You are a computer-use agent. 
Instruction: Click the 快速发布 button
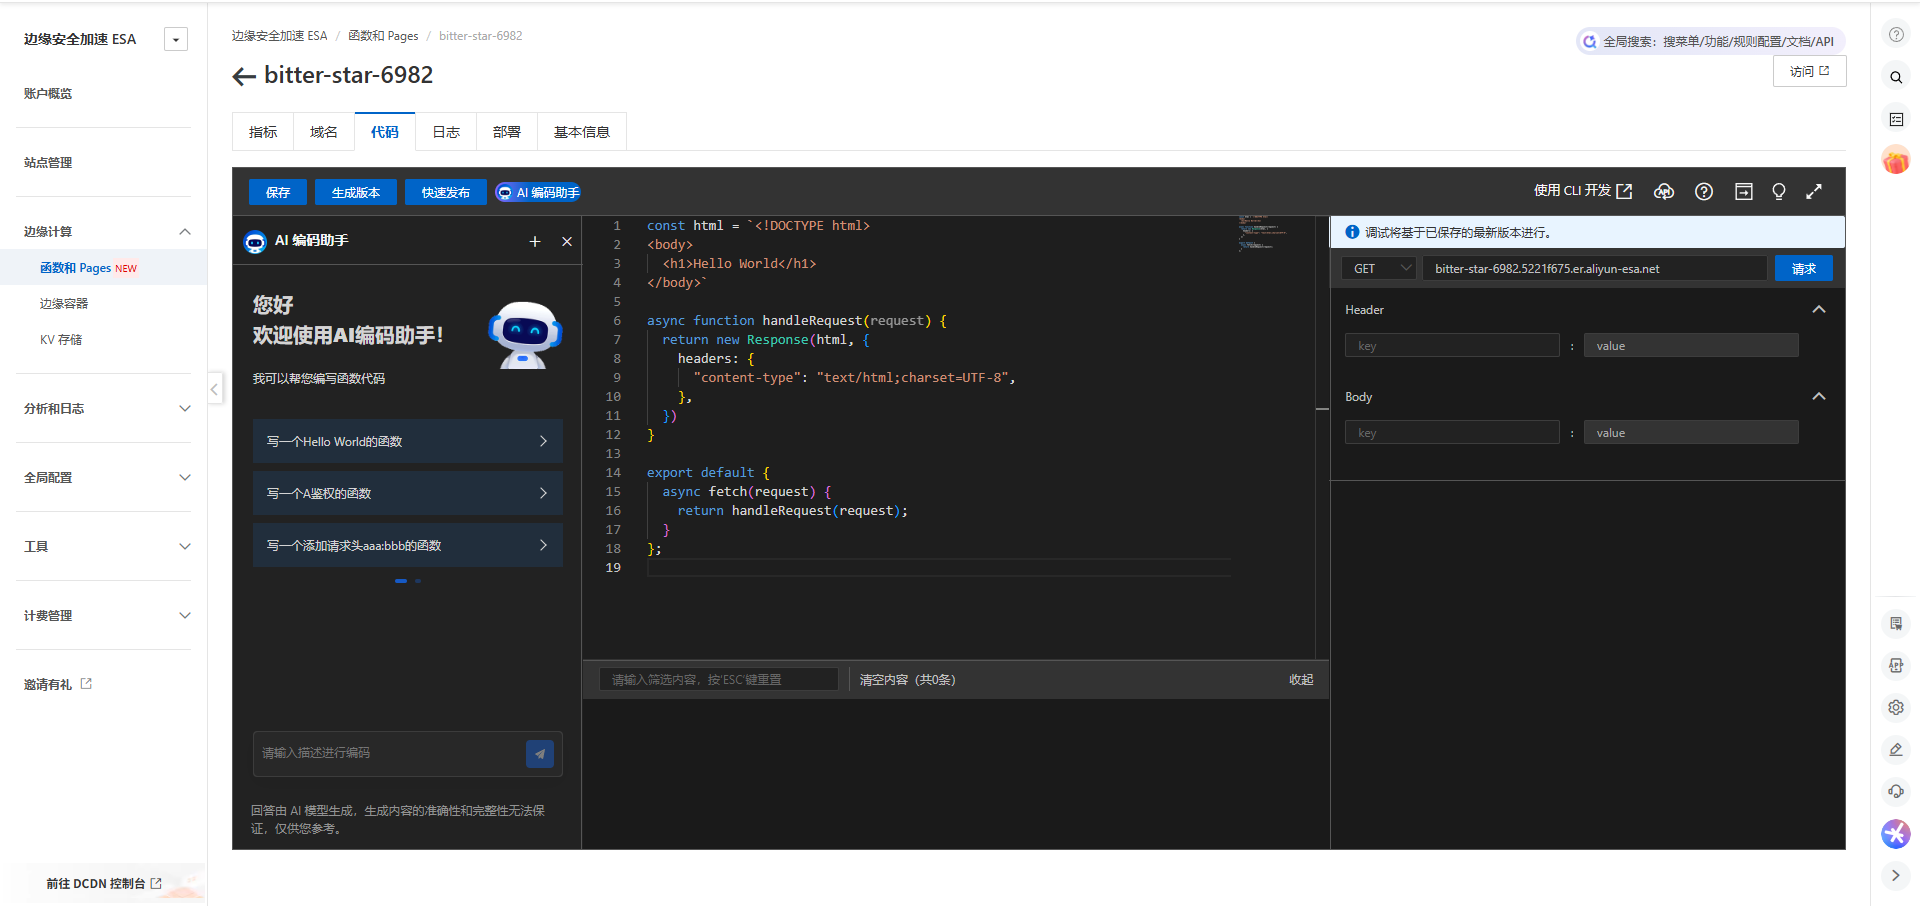pos(445,193)
